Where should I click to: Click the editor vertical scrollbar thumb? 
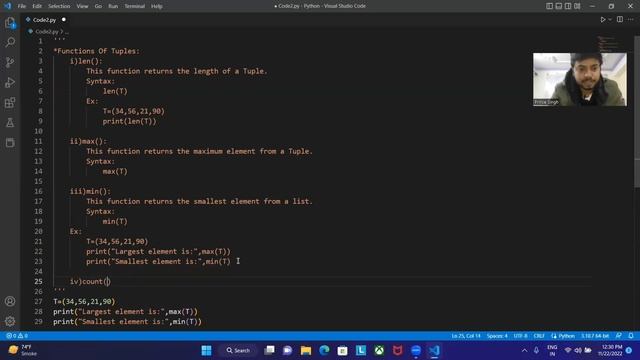[x=637, y=112]
